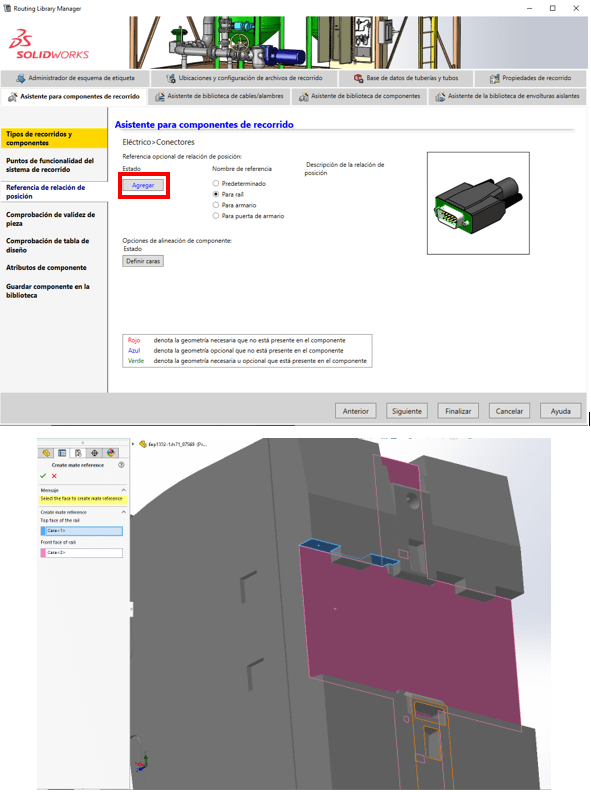Accept mate reference with green checkmark
The width and height of the screenshot is (591, 792).
pos(43,476)
